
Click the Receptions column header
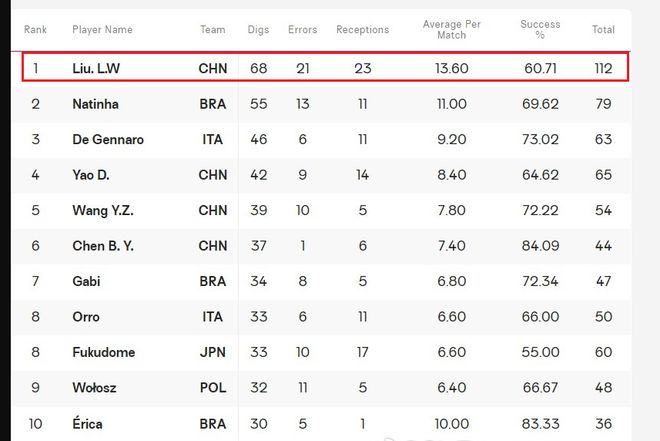point(362,30)
